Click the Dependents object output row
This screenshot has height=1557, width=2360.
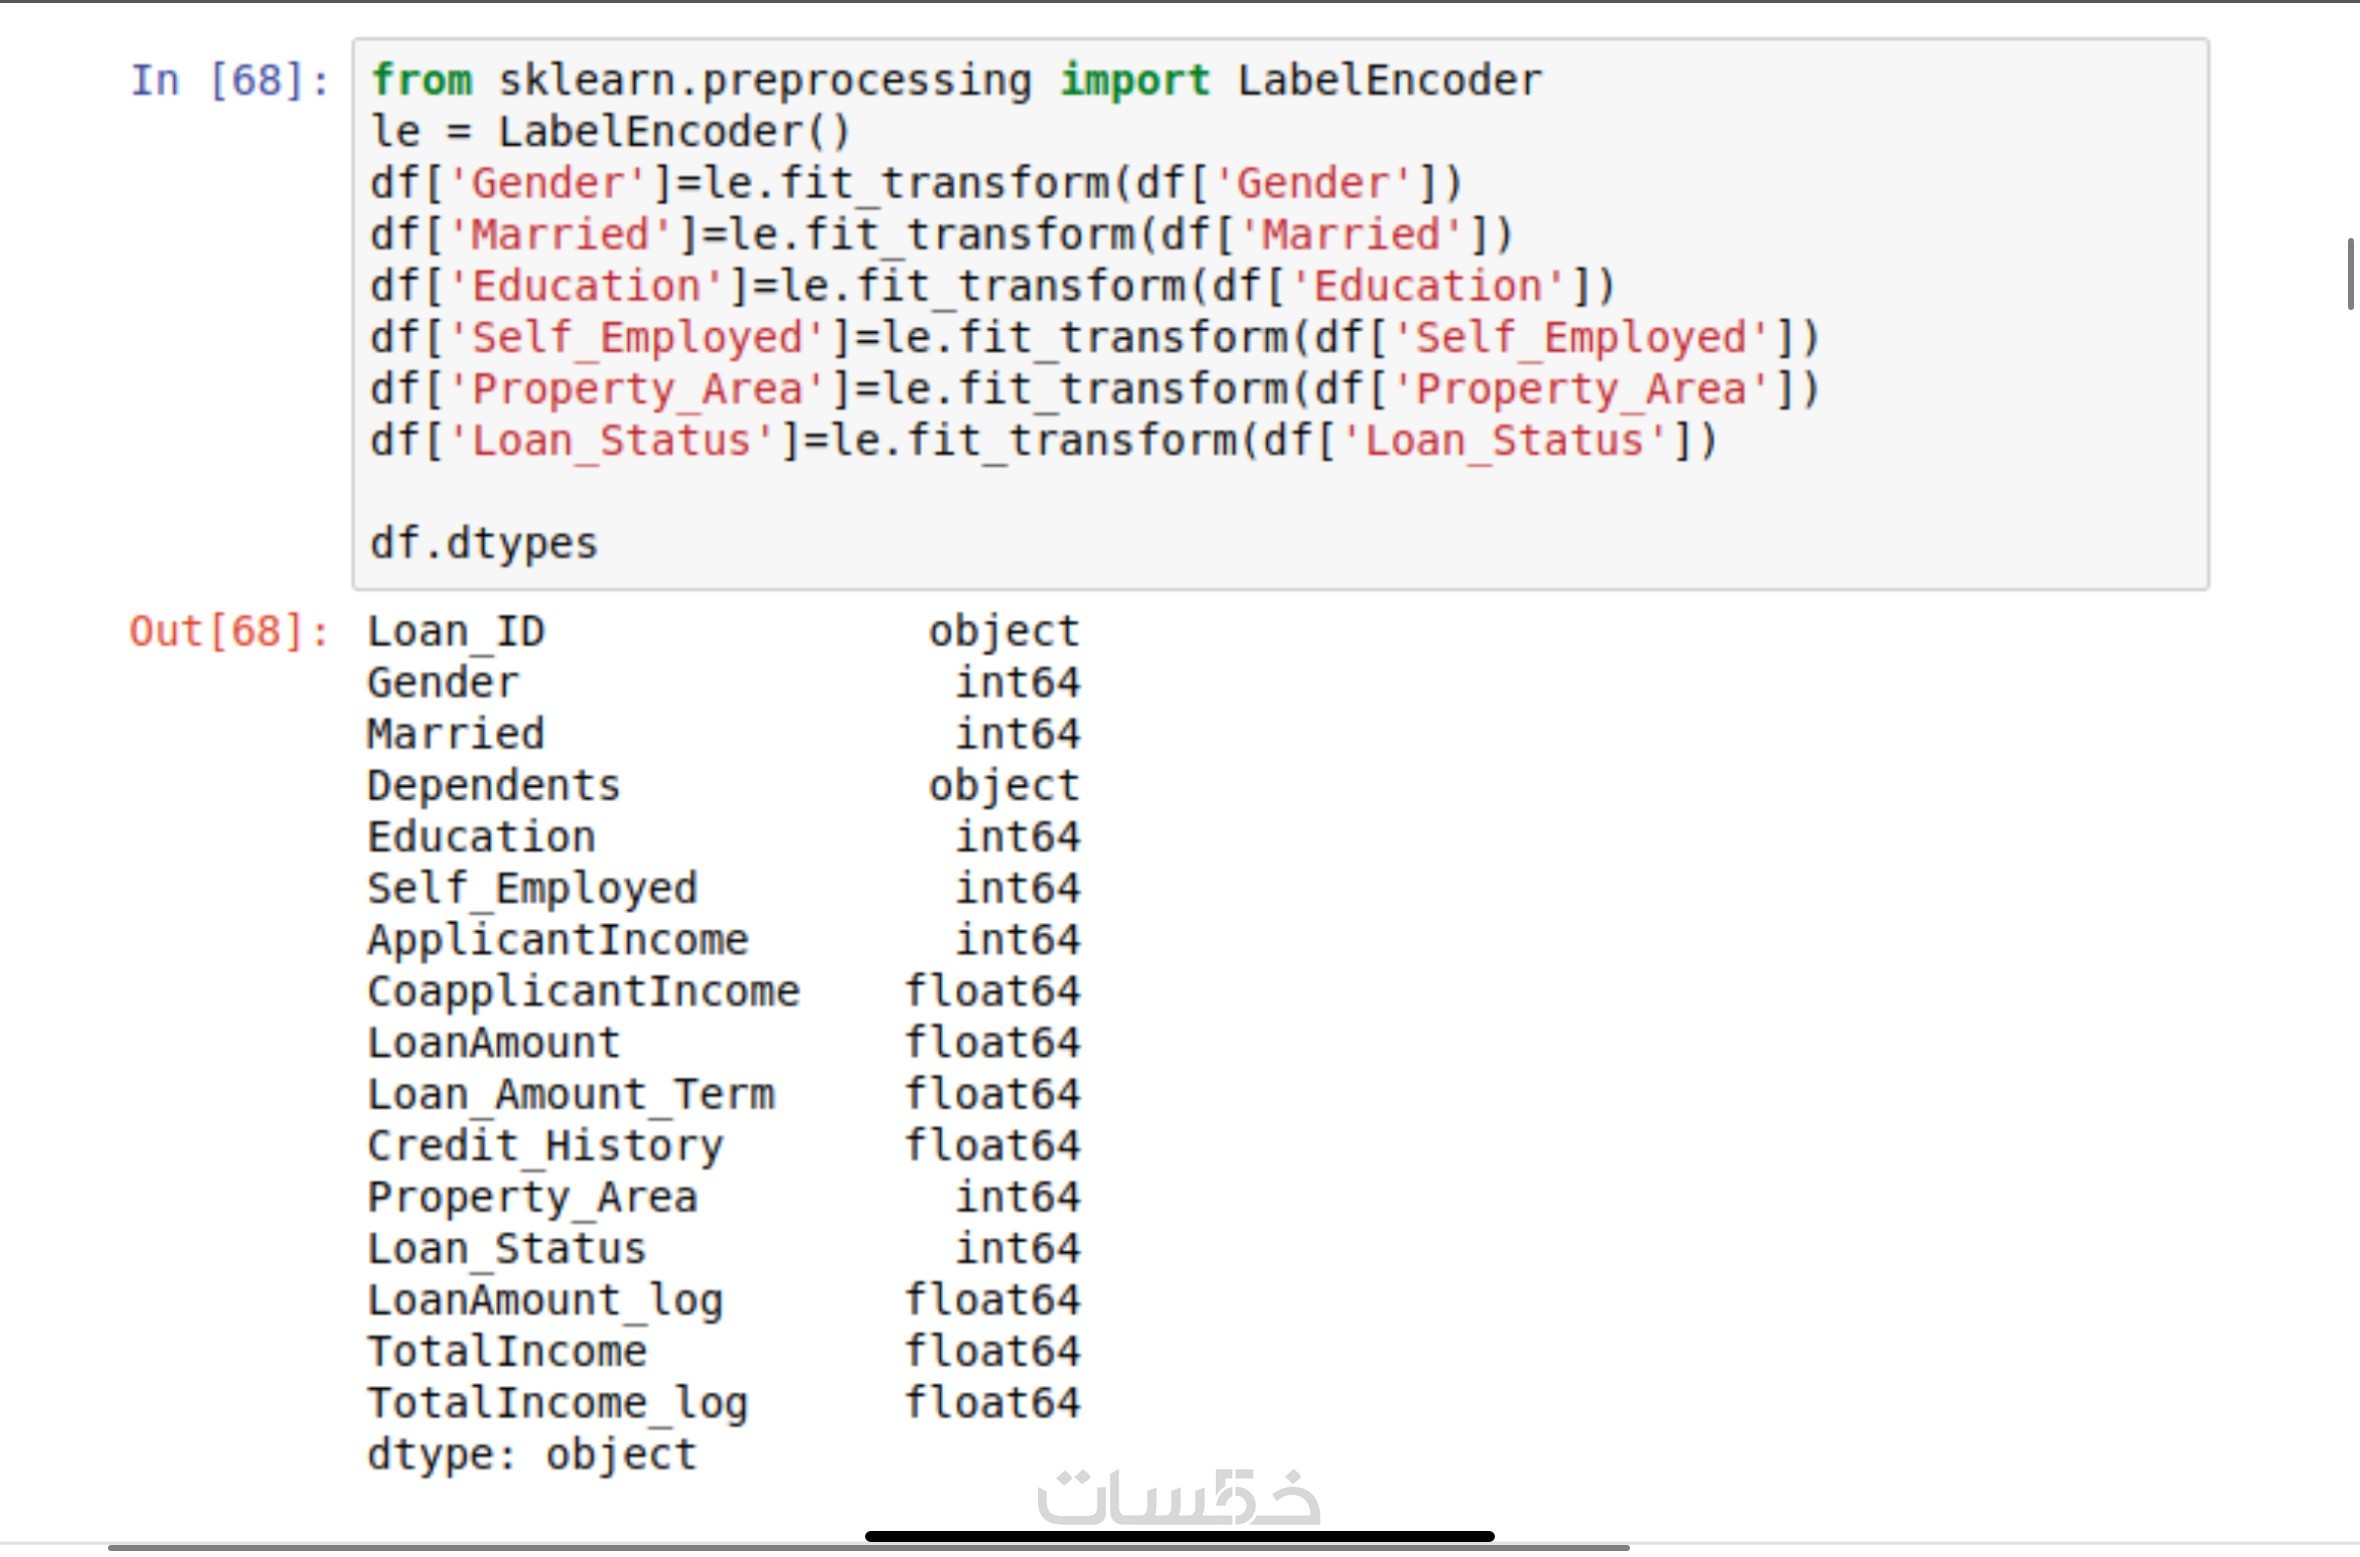click(x=722, y=786)
